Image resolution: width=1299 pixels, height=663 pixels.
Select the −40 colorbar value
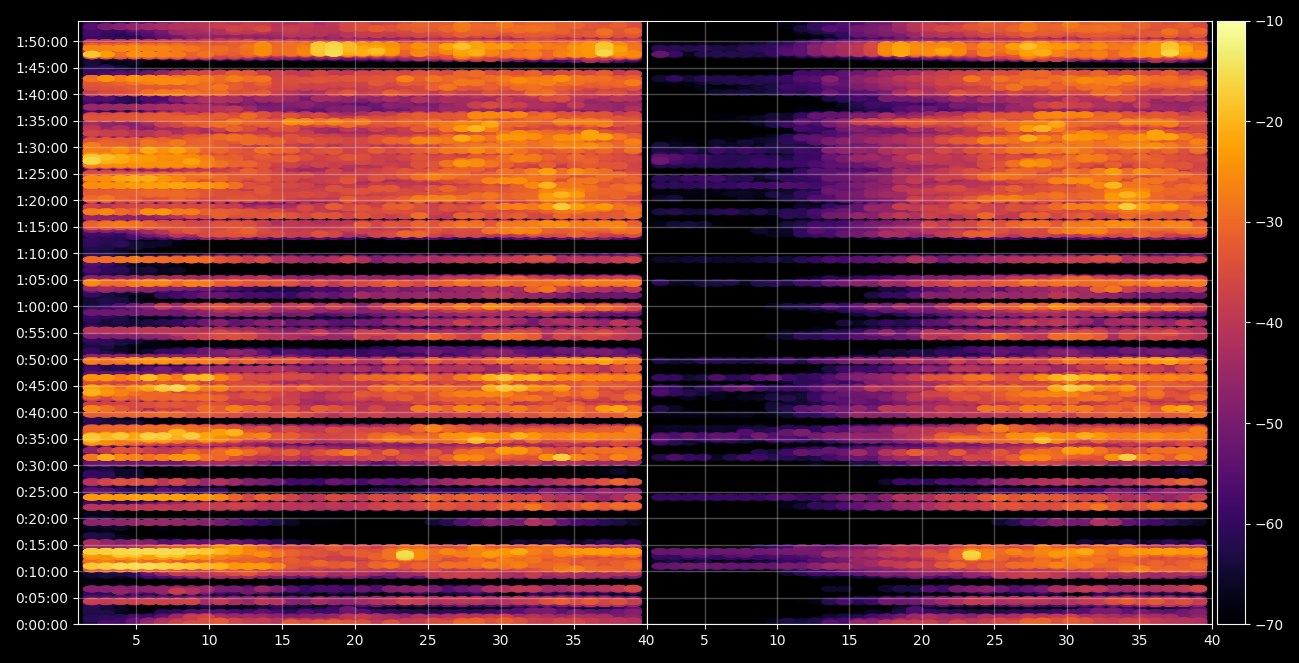click(1269, 323)
